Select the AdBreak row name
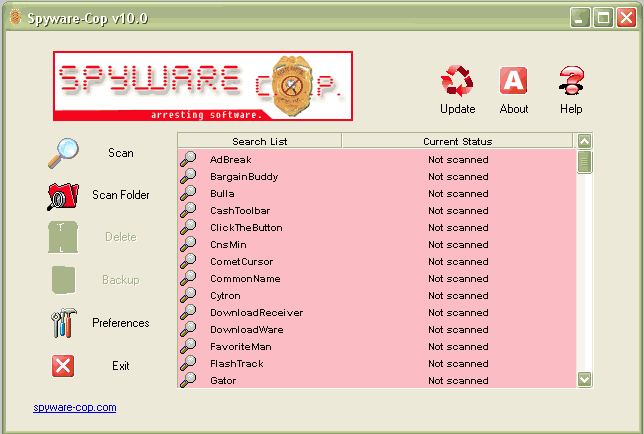Viewport: 644px width, 434px height. (x=230, y=159)
